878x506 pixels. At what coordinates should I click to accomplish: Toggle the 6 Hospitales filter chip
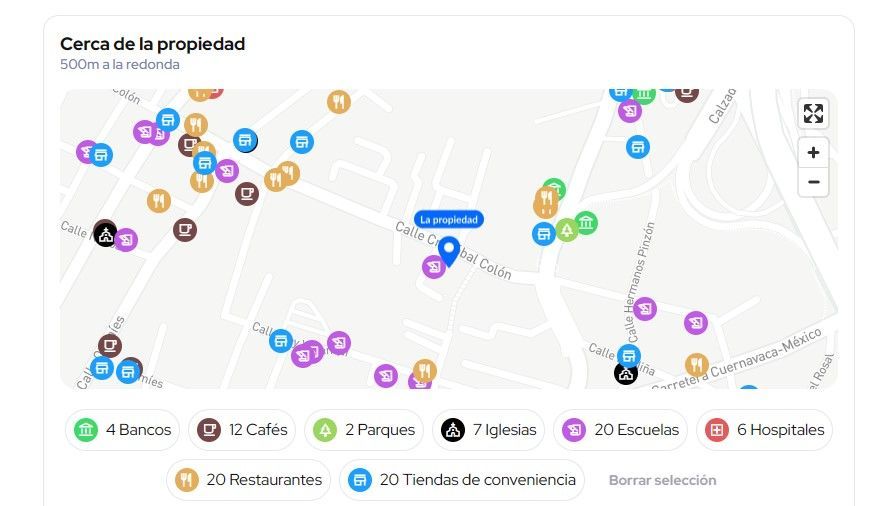(764, 430)
